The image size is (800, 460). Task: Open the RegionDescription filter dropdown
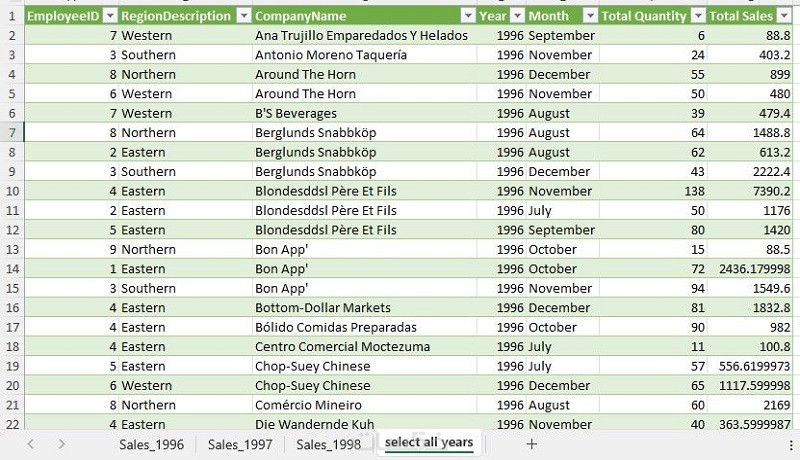(x=243, y=16)
